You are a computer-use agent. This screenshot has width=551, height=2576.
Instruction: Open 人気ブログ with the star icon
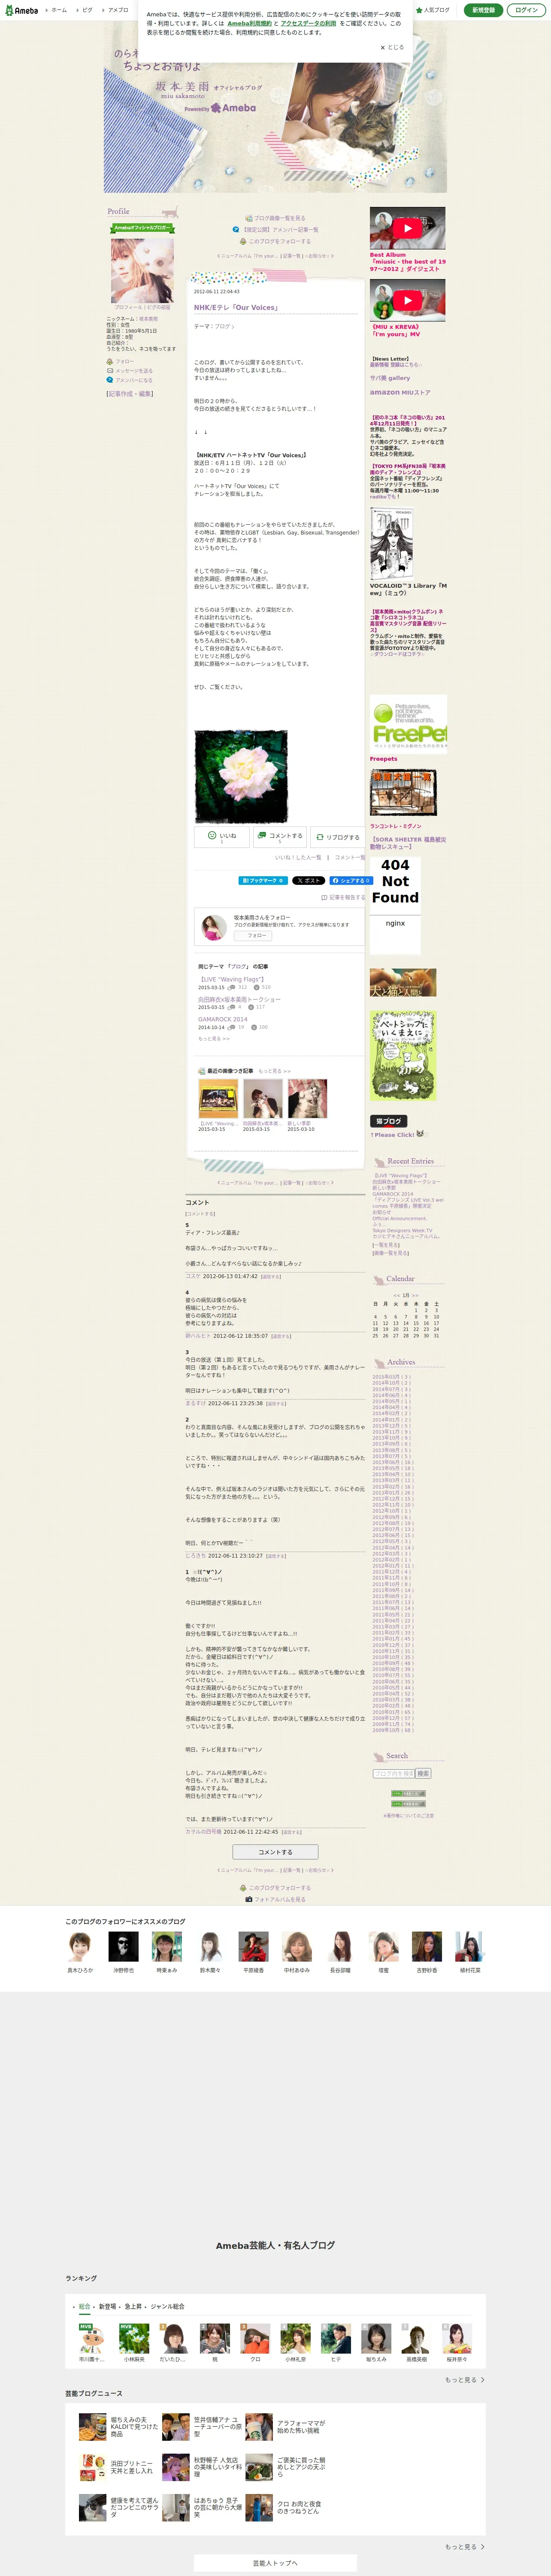[433, 10]
